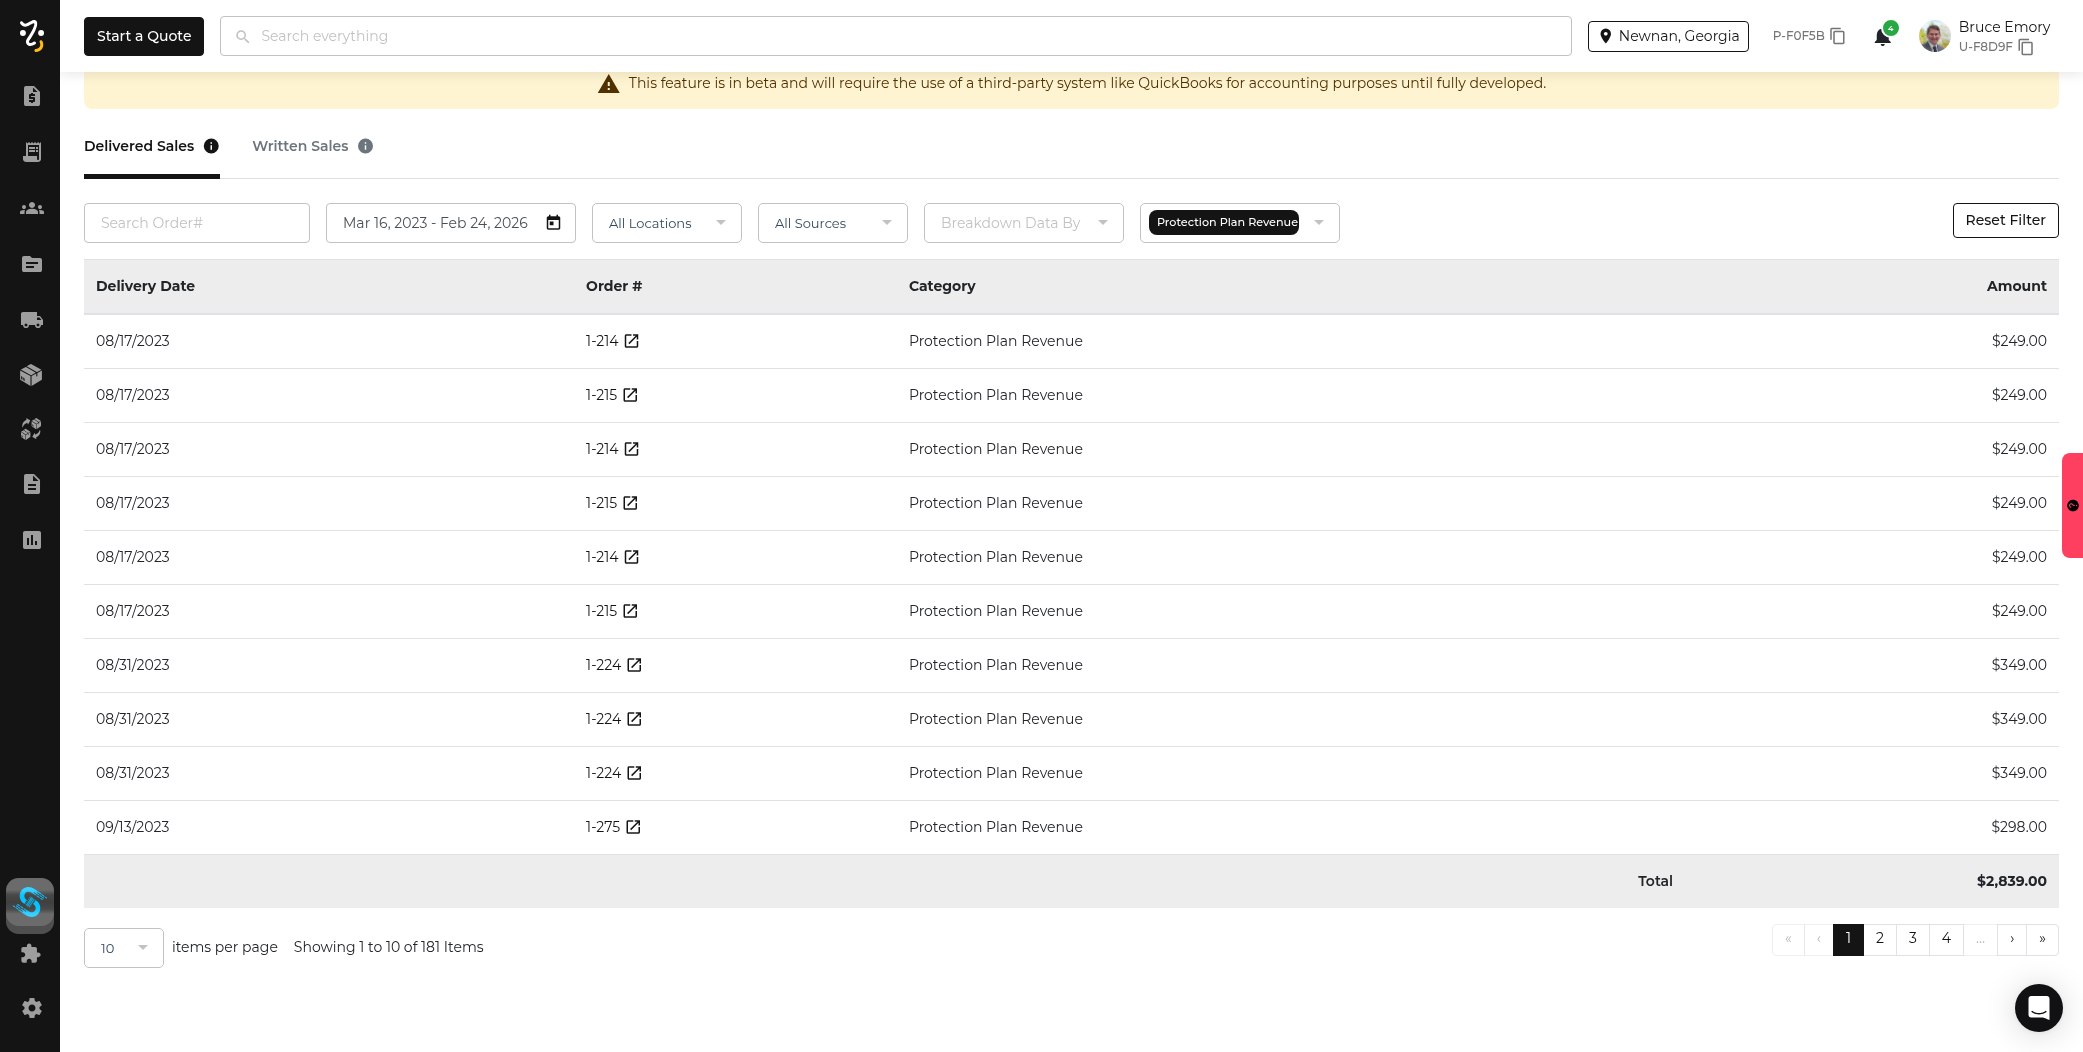2083x1052 pixels.
Task: Click the Start a Quote button
Action: [x=144, y=36]
